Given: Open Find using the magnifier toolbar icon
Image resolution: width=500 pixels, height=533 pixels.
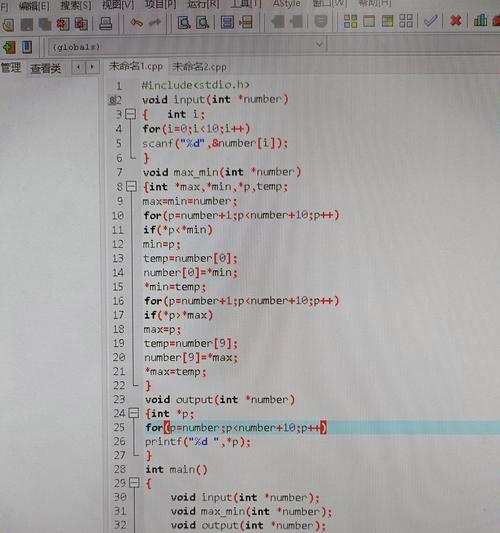Looking at the screenshot, I should [184, 22].
